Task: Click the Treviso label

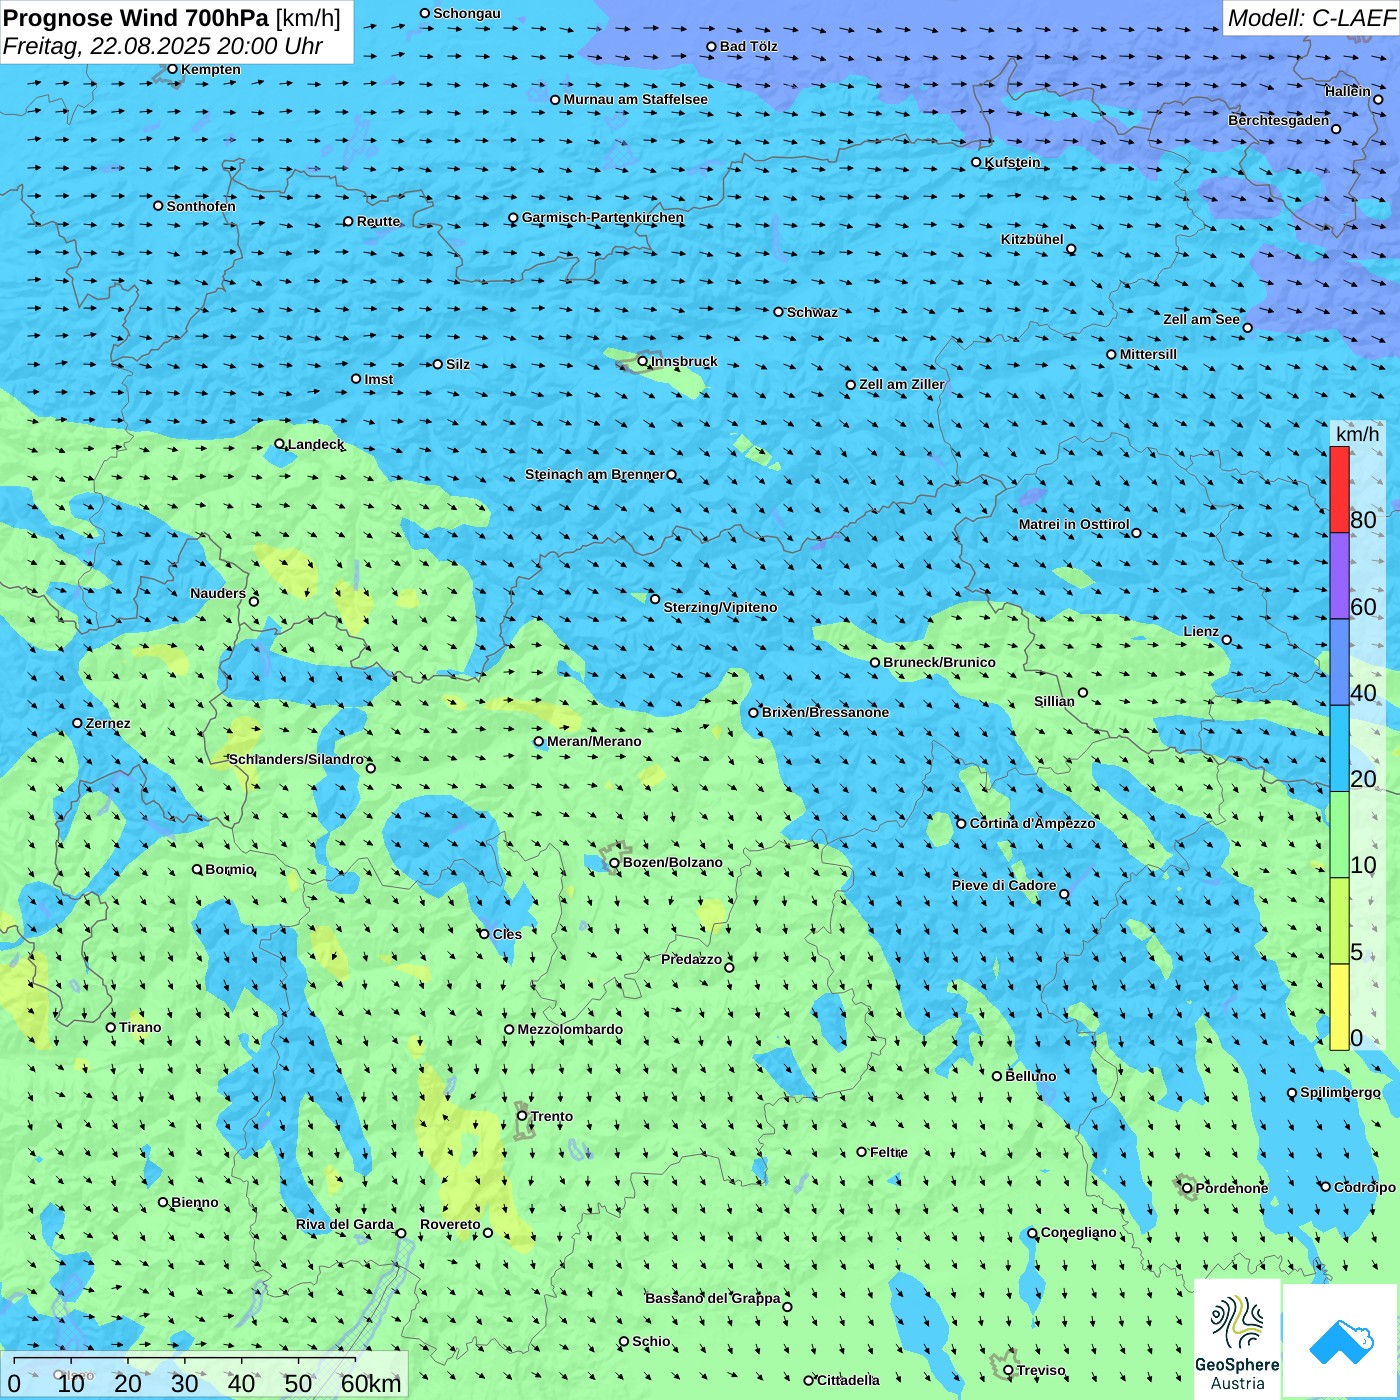Action: point(1041,1370)
